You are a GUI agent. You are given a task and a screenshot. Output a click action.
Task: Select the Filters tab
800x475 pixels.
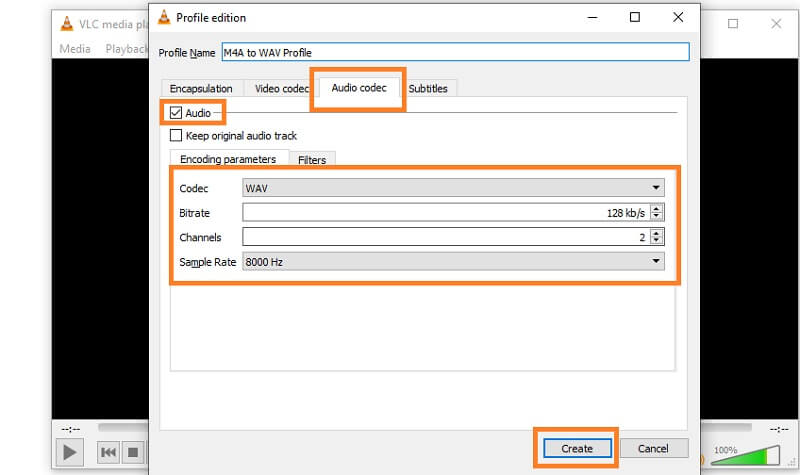click(311, 160)
